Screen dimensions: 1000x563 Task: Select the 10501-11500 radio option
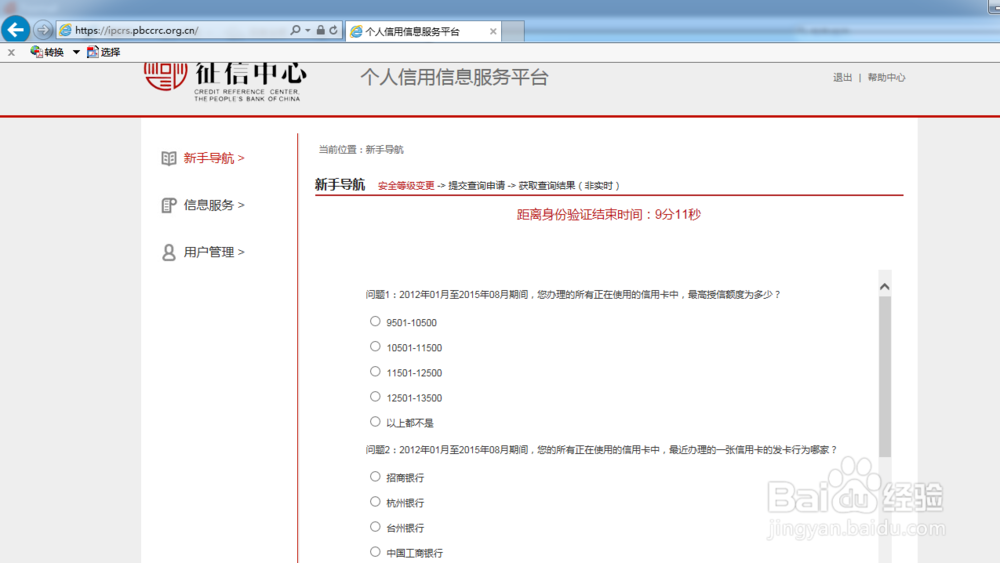click(375, 346)
